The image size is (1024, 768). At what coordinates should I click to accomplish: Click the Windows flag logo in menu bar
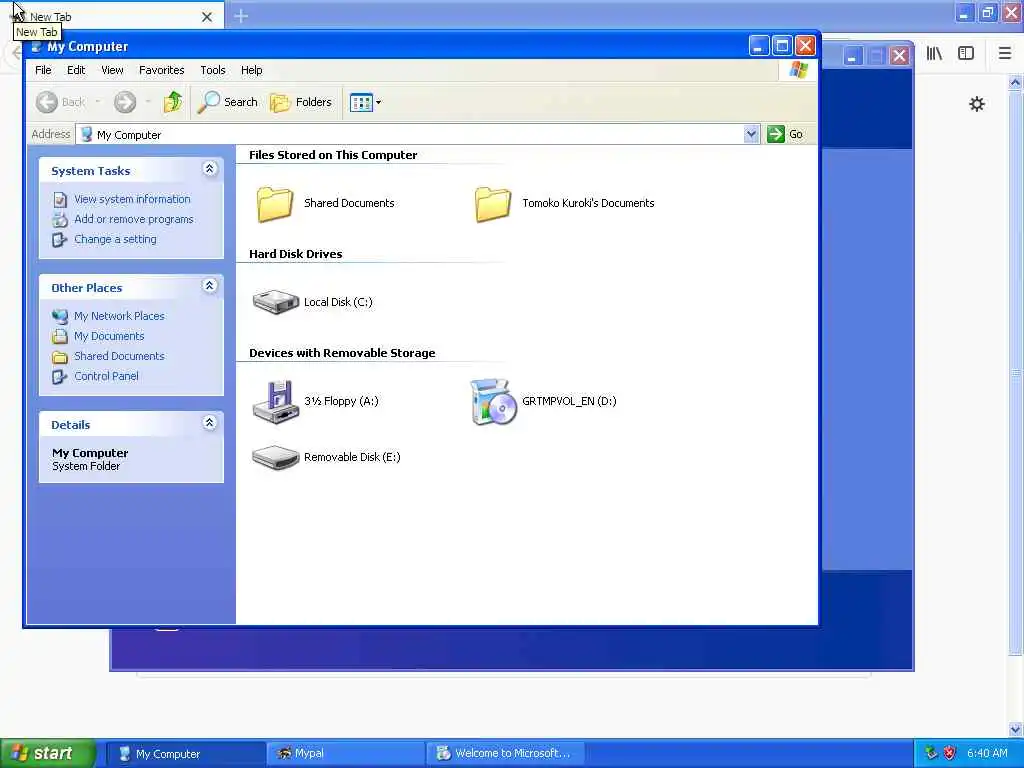click(798, 70)
